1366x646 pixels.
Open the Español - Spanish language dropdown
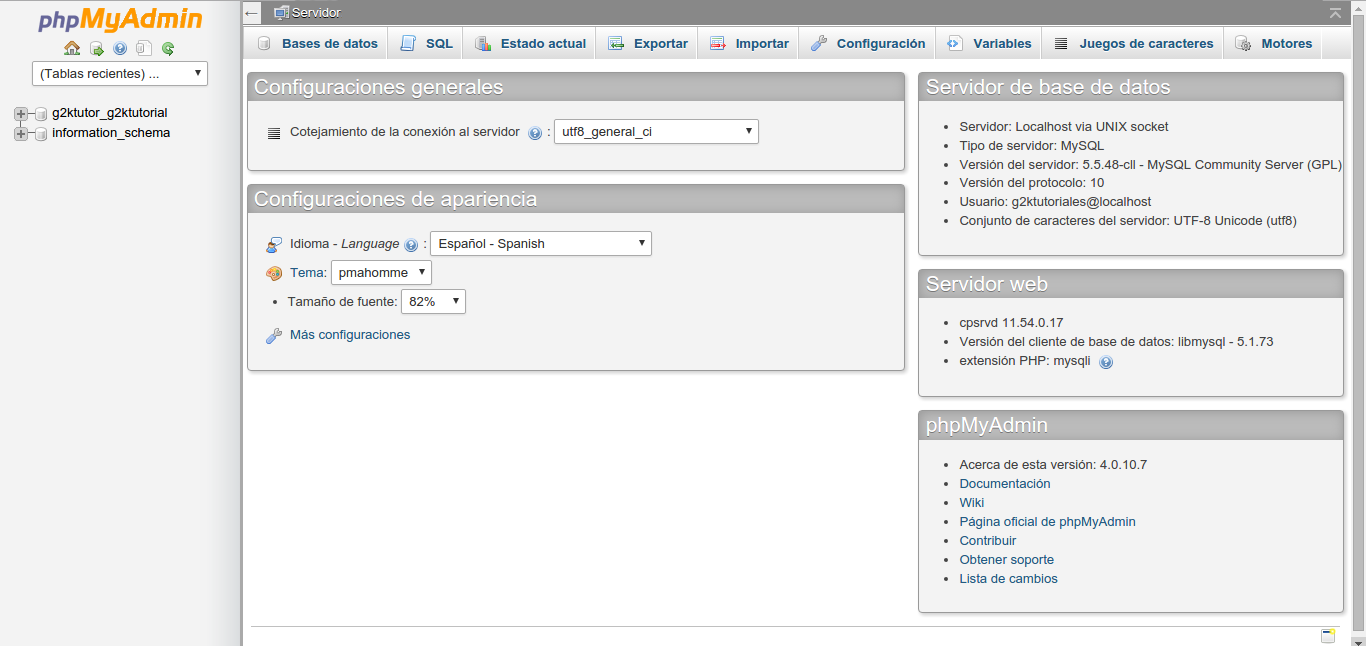coord(541,243)
